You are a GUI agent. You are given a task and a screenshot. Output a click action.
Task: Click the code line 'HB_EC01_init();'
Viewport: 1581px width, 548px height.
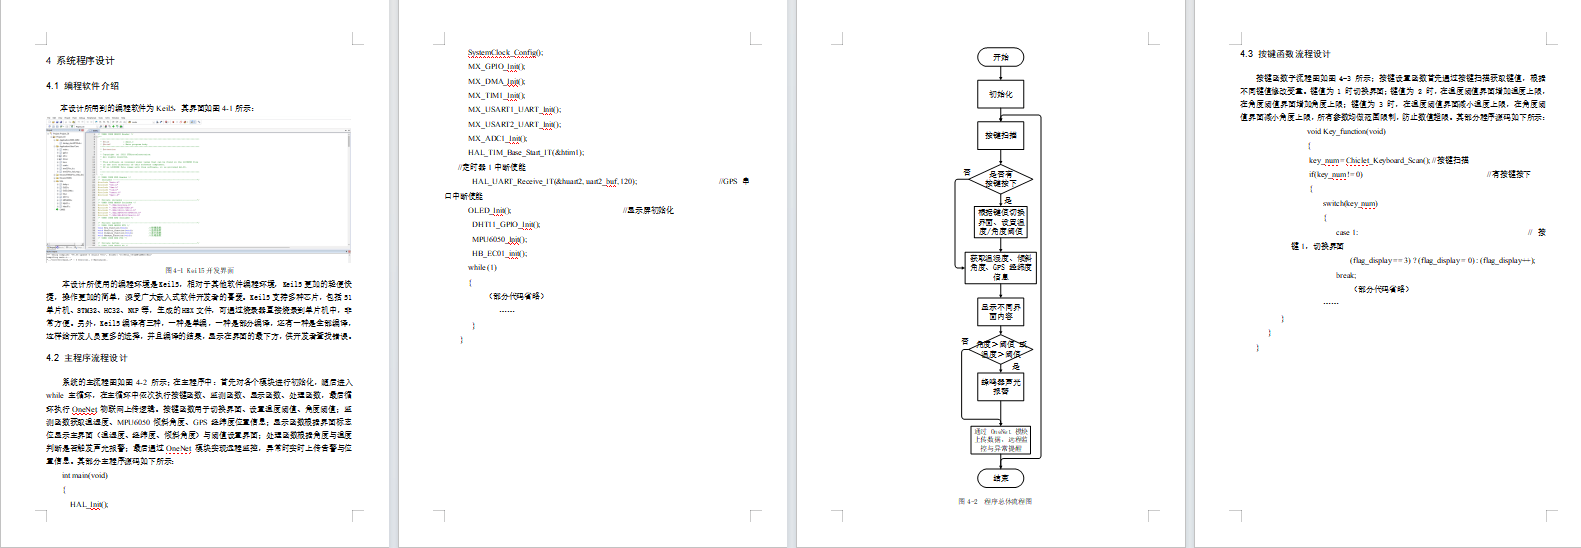pyautogui.click(x=499, y=254)
